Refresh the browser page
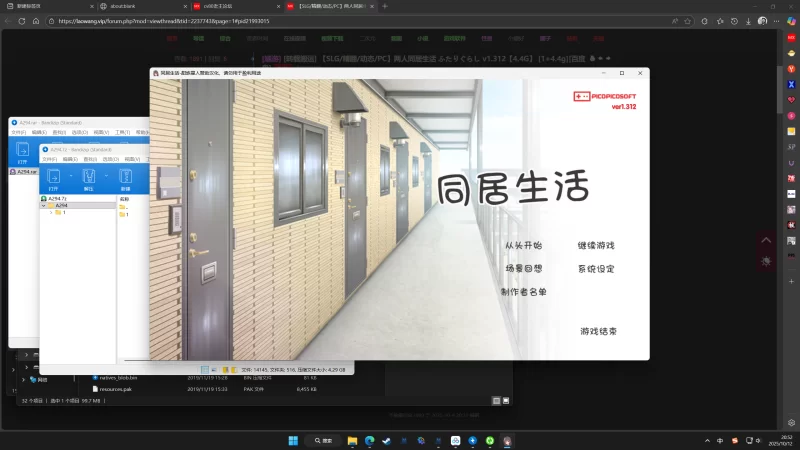Viewport: 800px width, 450px height. [x=21, y=21]
